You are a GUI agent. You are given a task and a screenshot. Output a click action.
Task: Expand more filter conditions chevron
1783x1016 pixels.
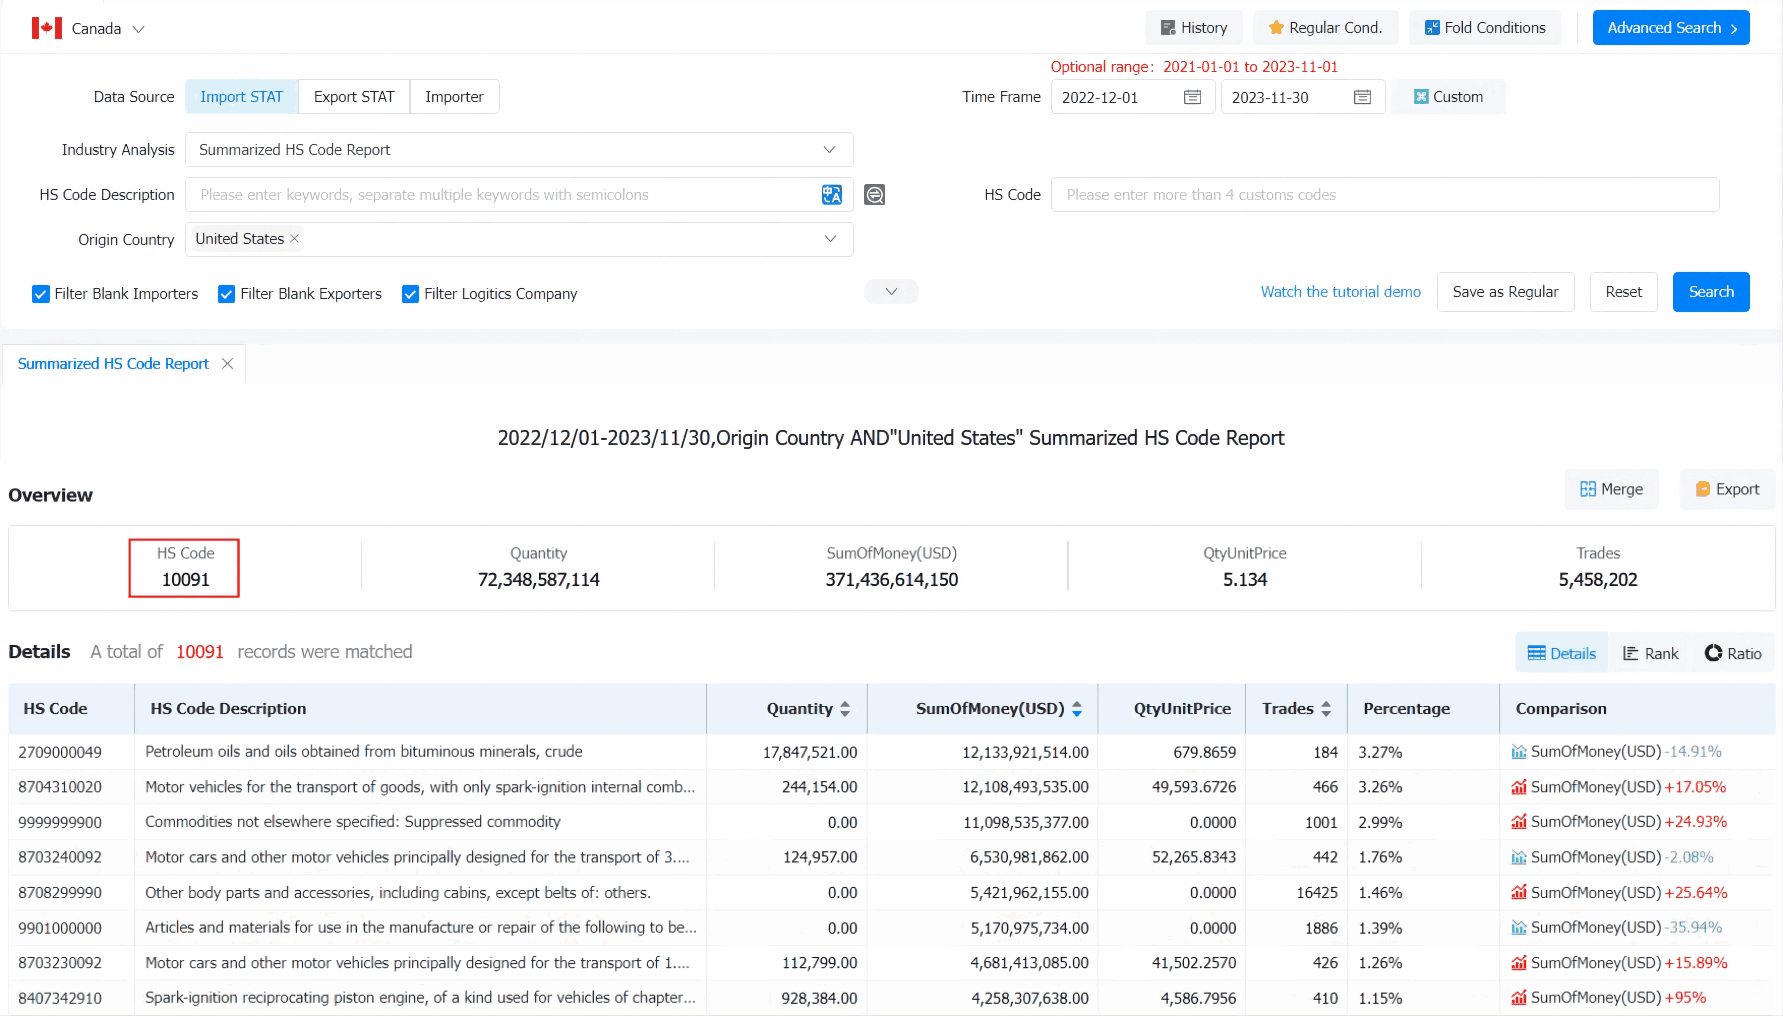click(891, 292)
